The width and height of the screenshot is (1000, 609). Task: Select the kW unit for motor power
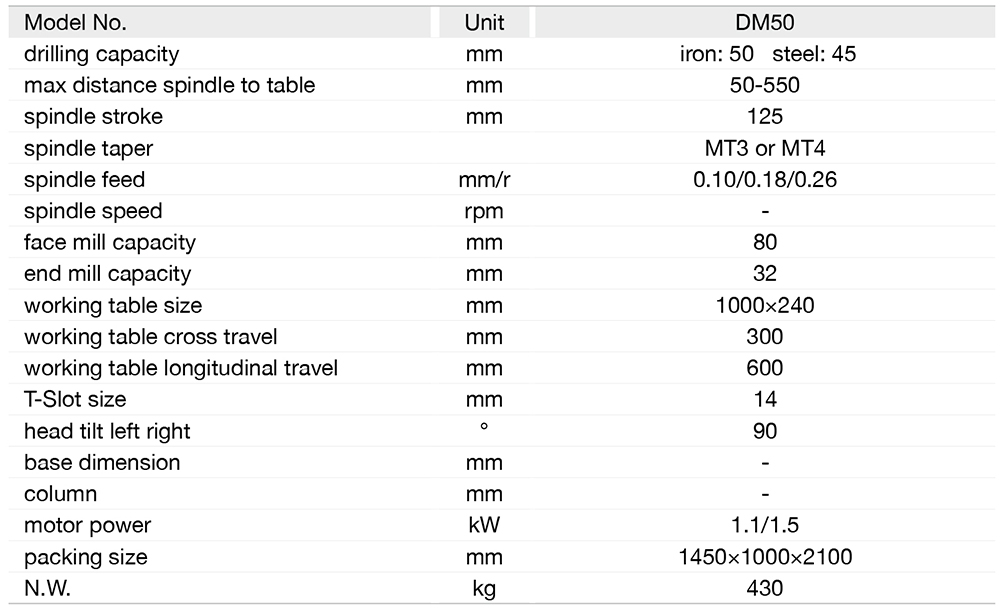pos(484,525)
